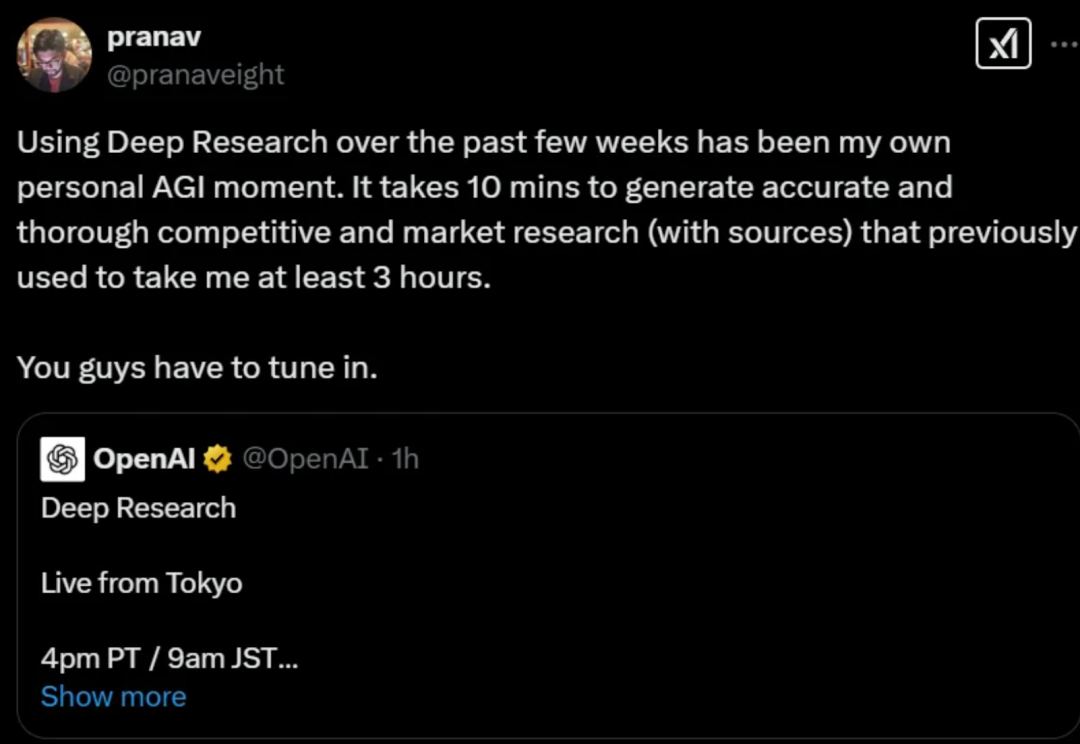
Task: Click tweet line 'used to take me at least 3 hours.'
Action: click(x=253, y=278)
